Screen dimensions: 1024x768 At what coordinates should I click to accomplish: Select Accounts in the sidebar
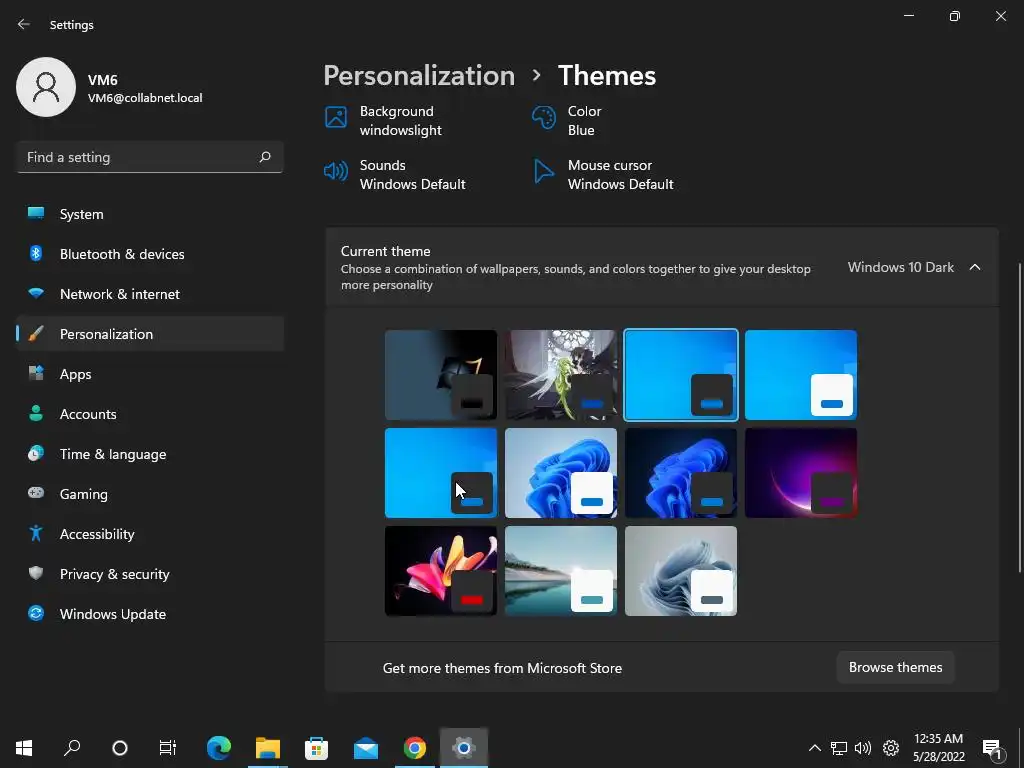coord(150,414)
